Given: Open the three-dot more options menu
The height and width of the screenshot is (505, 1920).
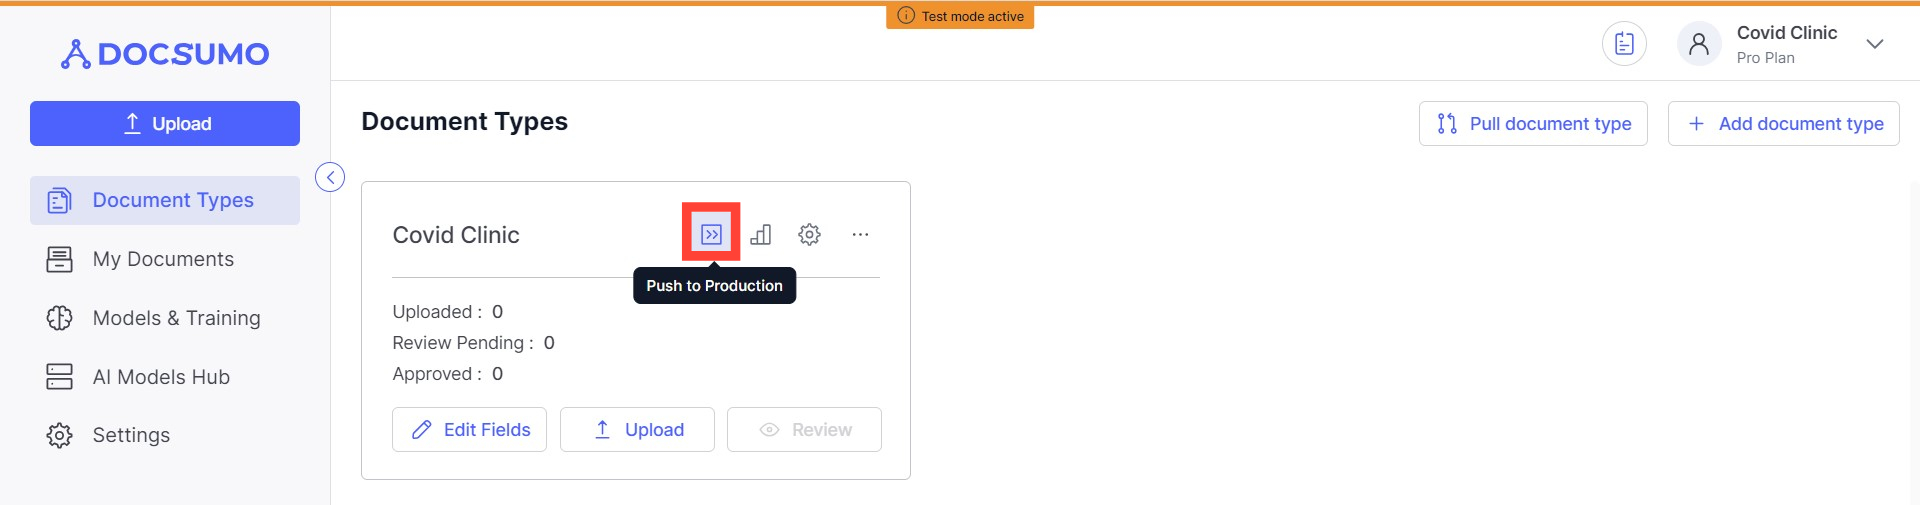Looking at the screenshot, I should [x=860, y=234].
